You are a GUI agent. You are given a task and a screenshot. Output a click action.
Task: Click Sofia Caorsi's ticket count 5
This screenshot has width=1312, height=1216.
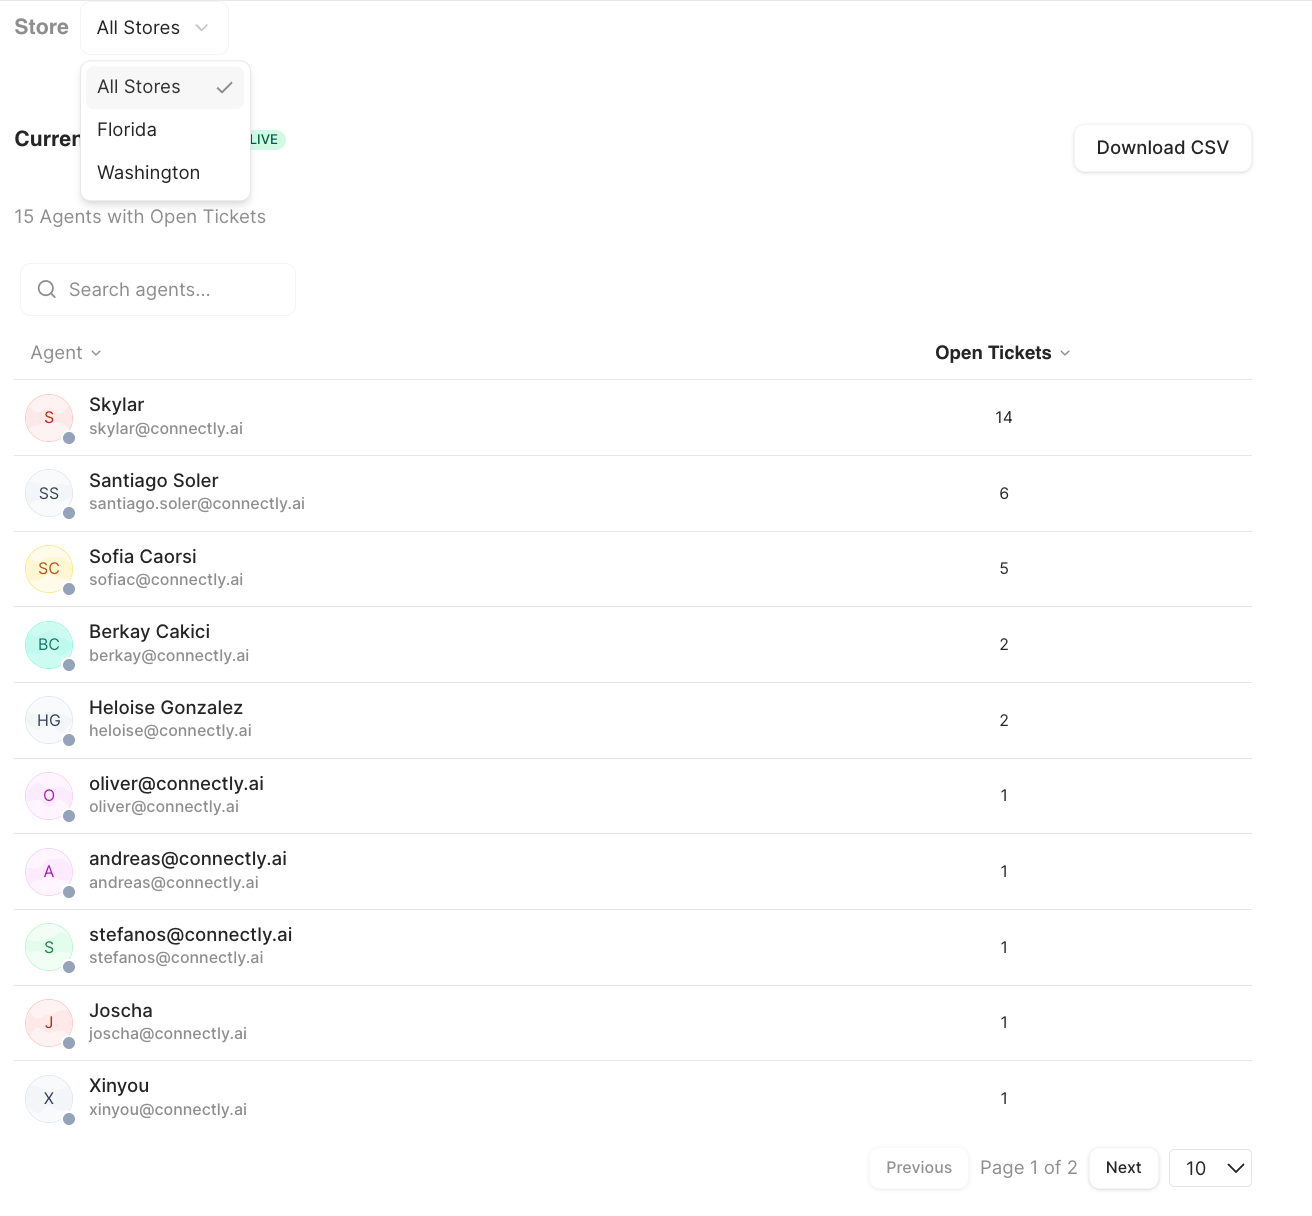point(1004,569)
